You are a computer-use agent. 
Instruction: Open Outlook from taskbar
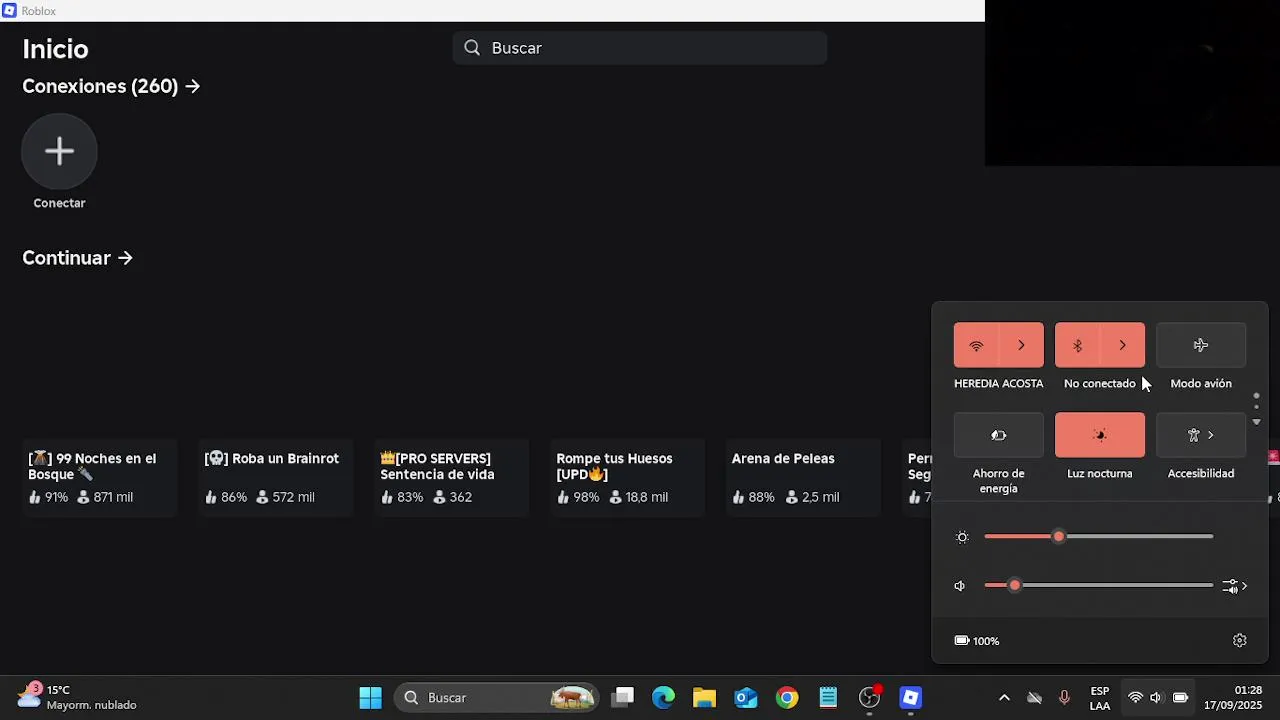coord(746,698)
